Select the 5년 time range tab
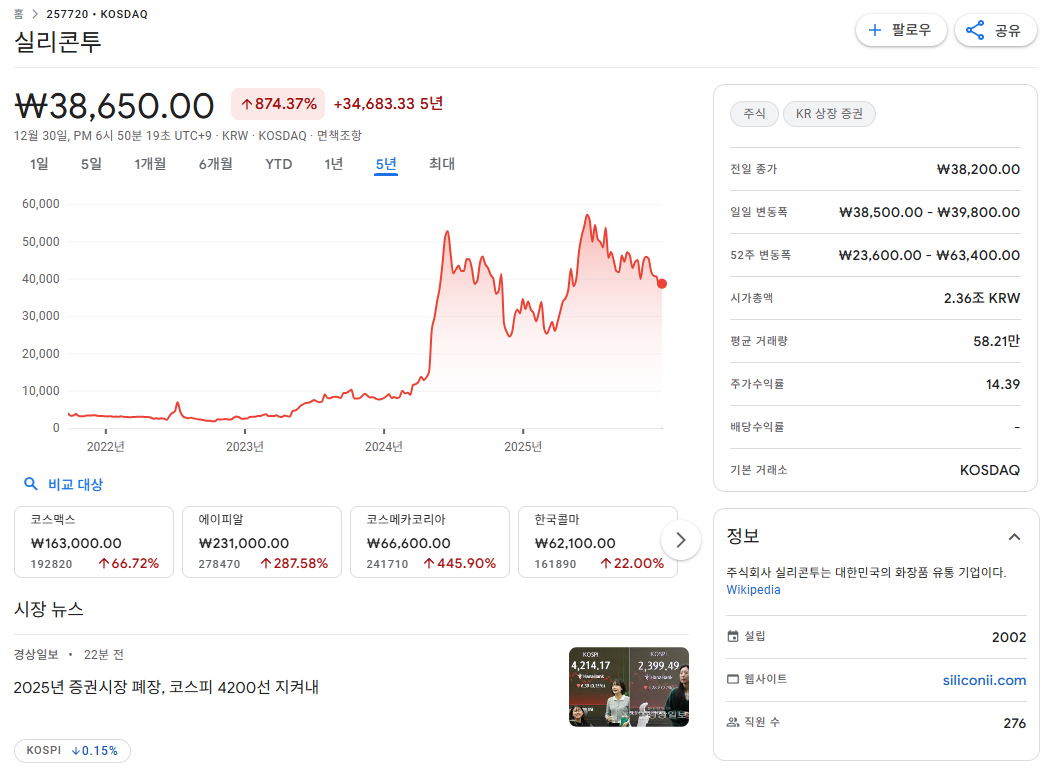 coord(386,164)
